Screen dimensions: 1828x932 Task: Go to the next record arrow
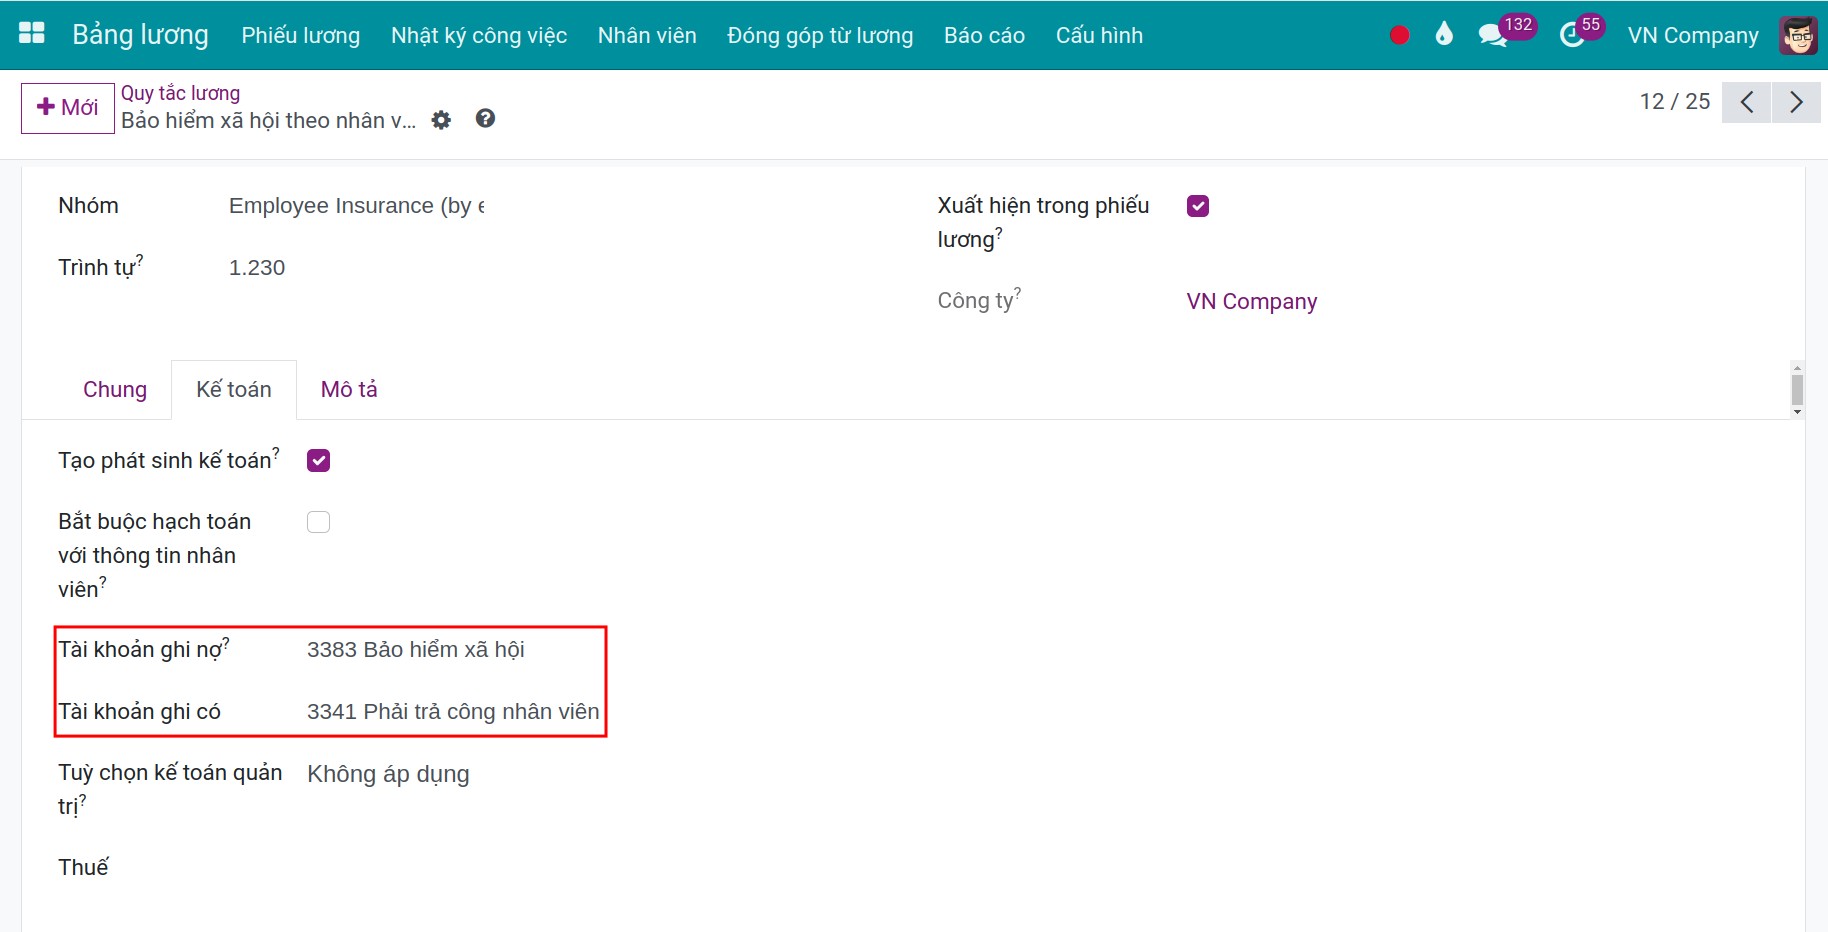coord(1796,102)
